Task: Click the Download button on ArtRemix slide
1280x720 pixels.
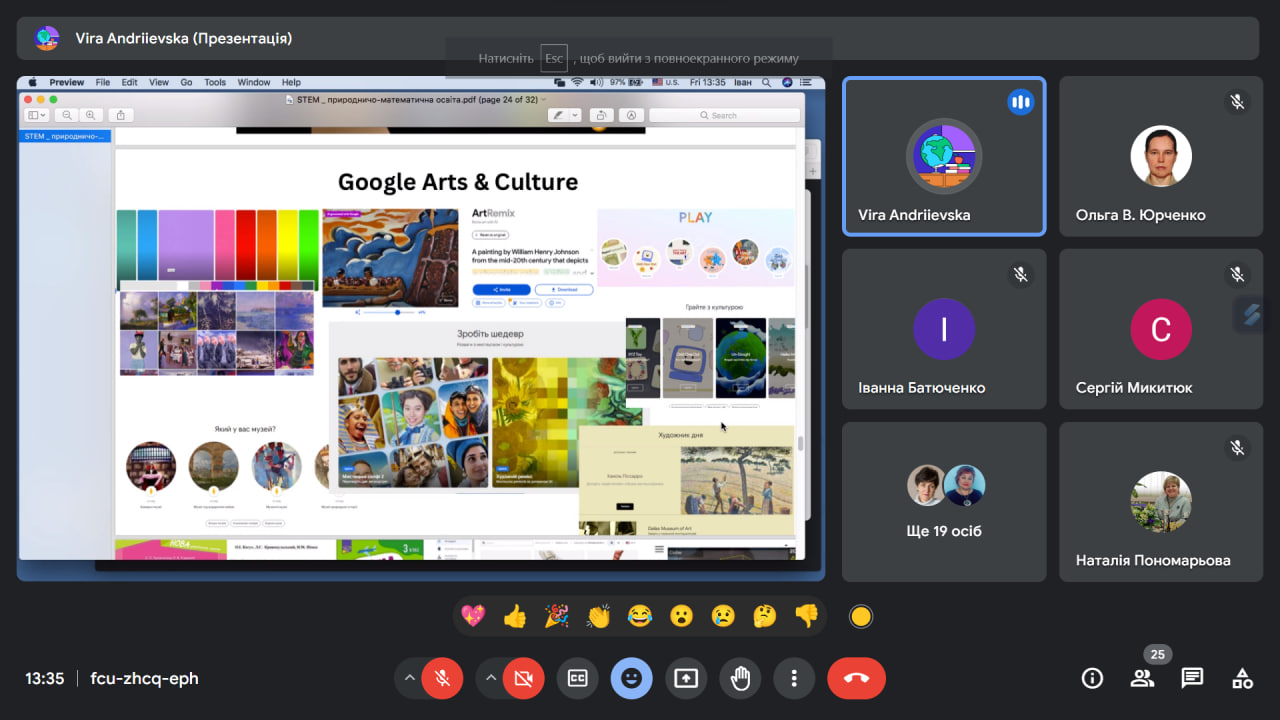Action: point(564,290)
